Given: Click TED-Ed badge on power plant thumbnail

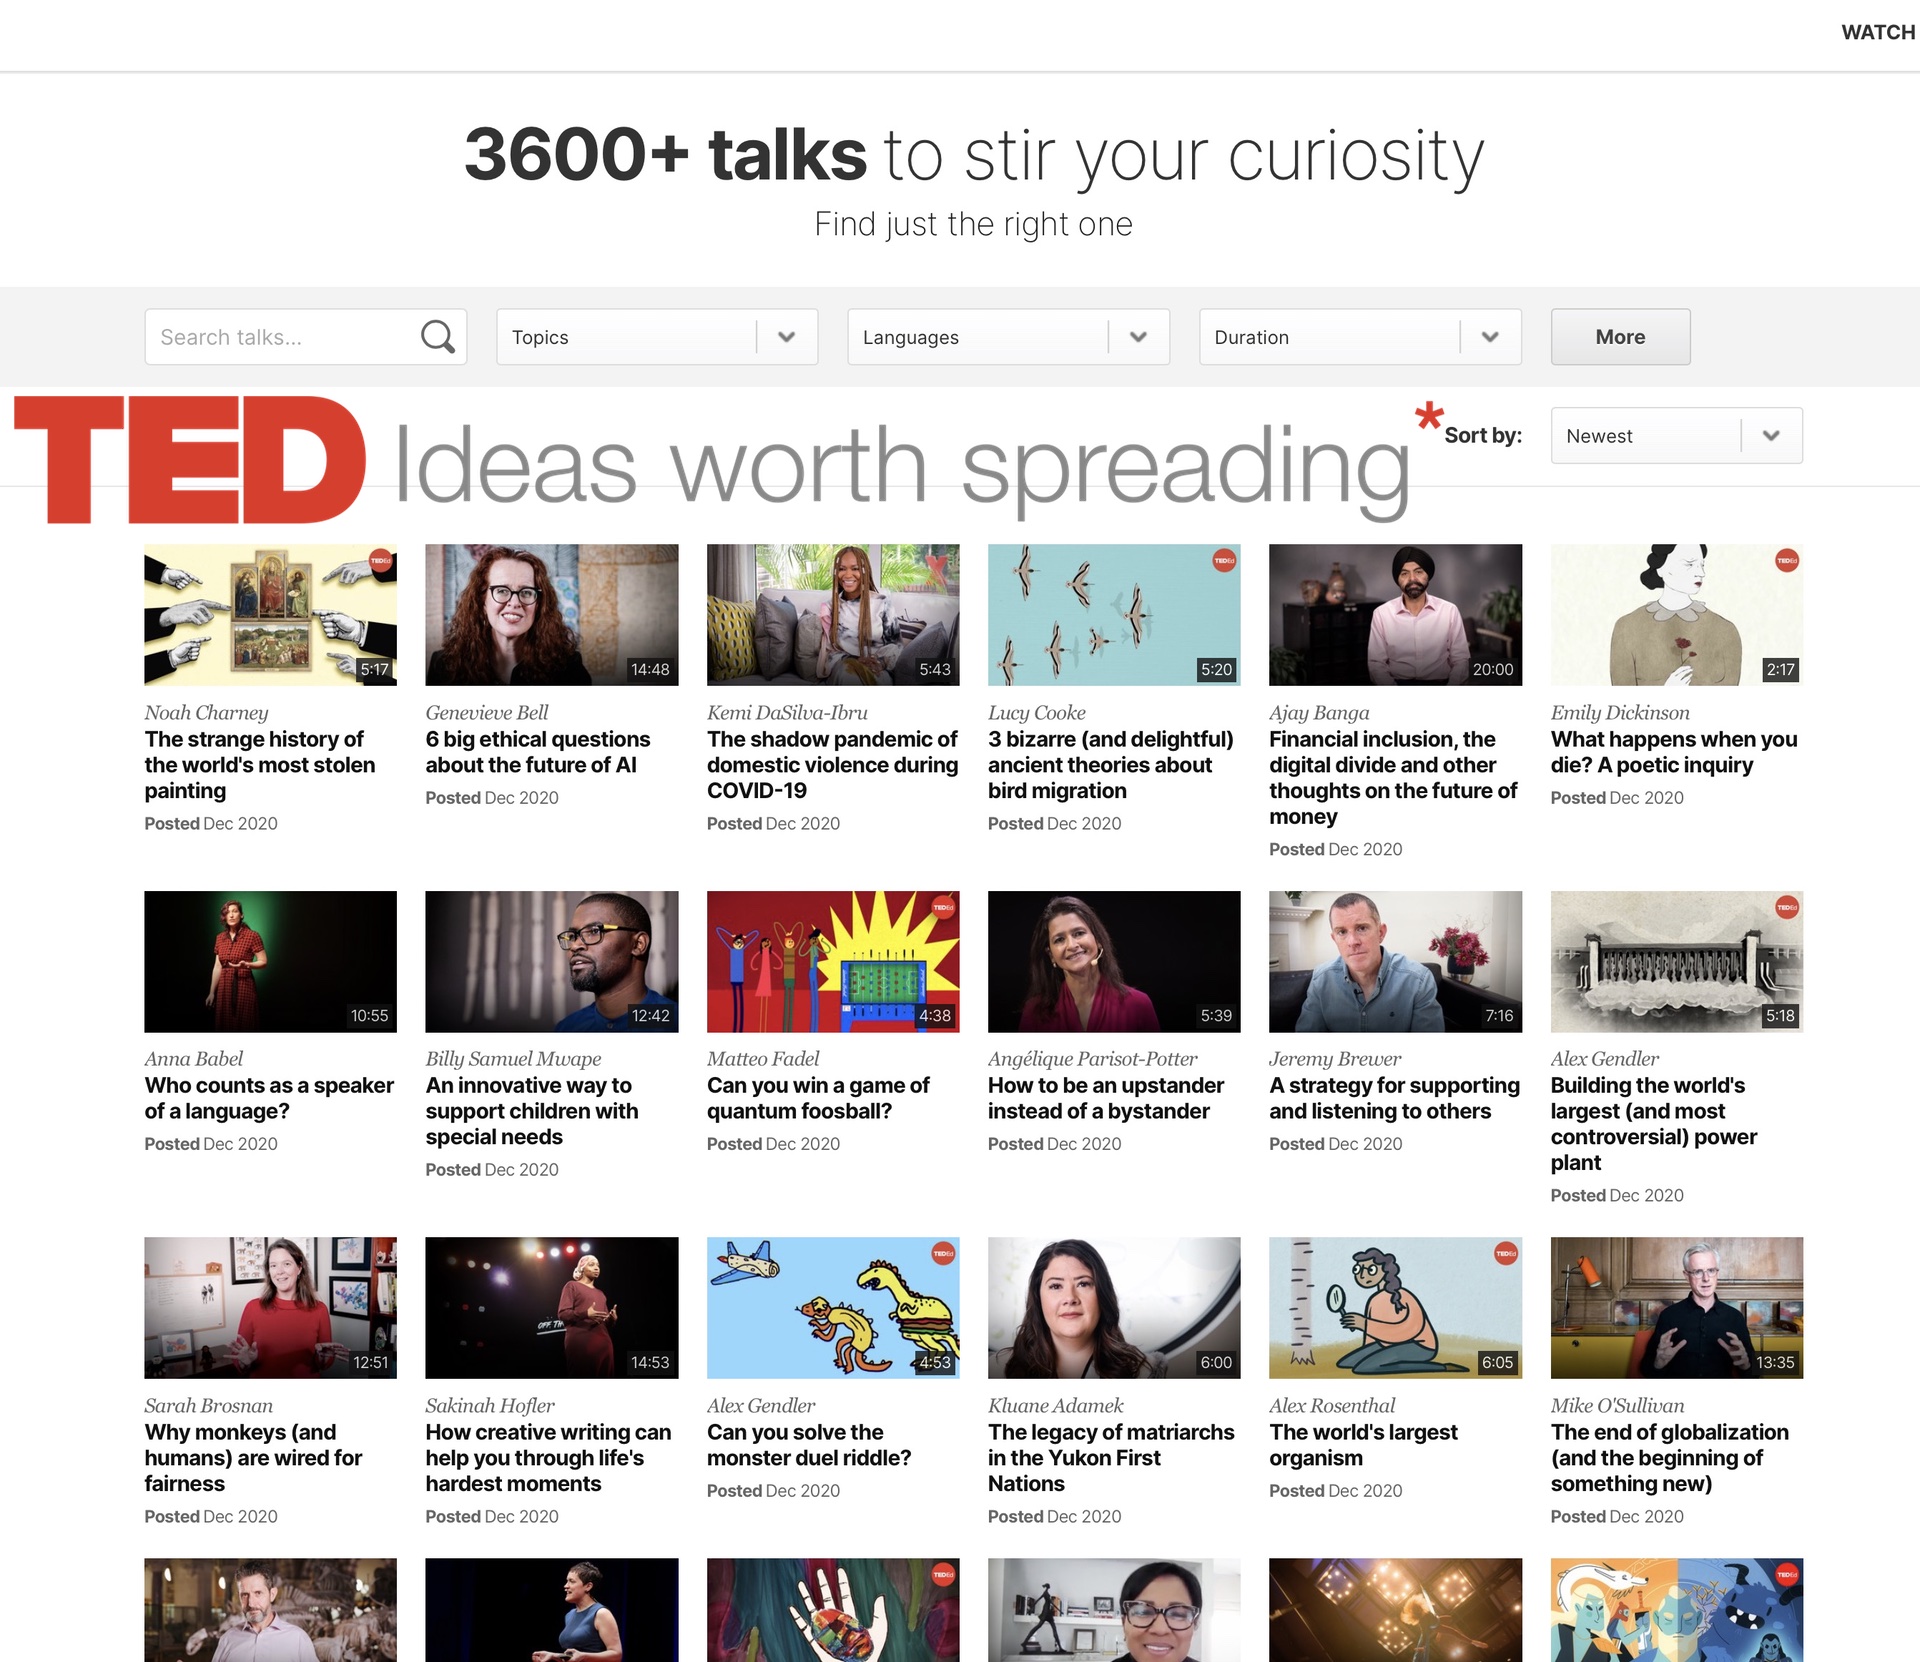Looking at the screenshot, I should pos(1787,907).
